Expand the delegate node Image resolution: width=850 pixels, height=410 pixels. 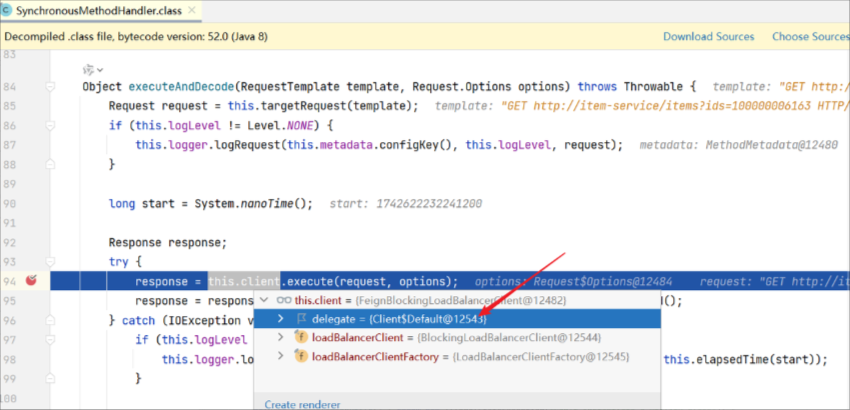click(280, 318)
